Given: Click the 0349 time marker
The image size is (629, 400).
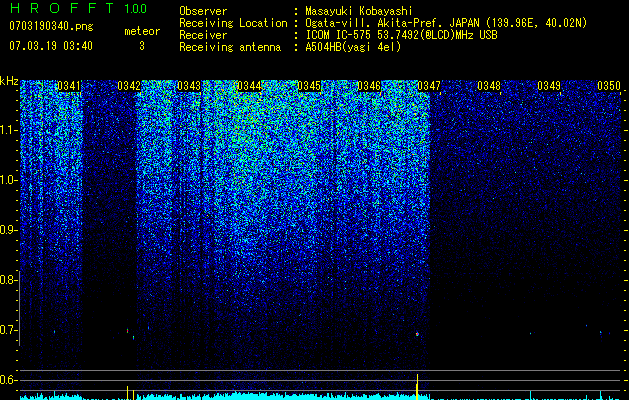Looking at the screenshot, I should point(549,86).
